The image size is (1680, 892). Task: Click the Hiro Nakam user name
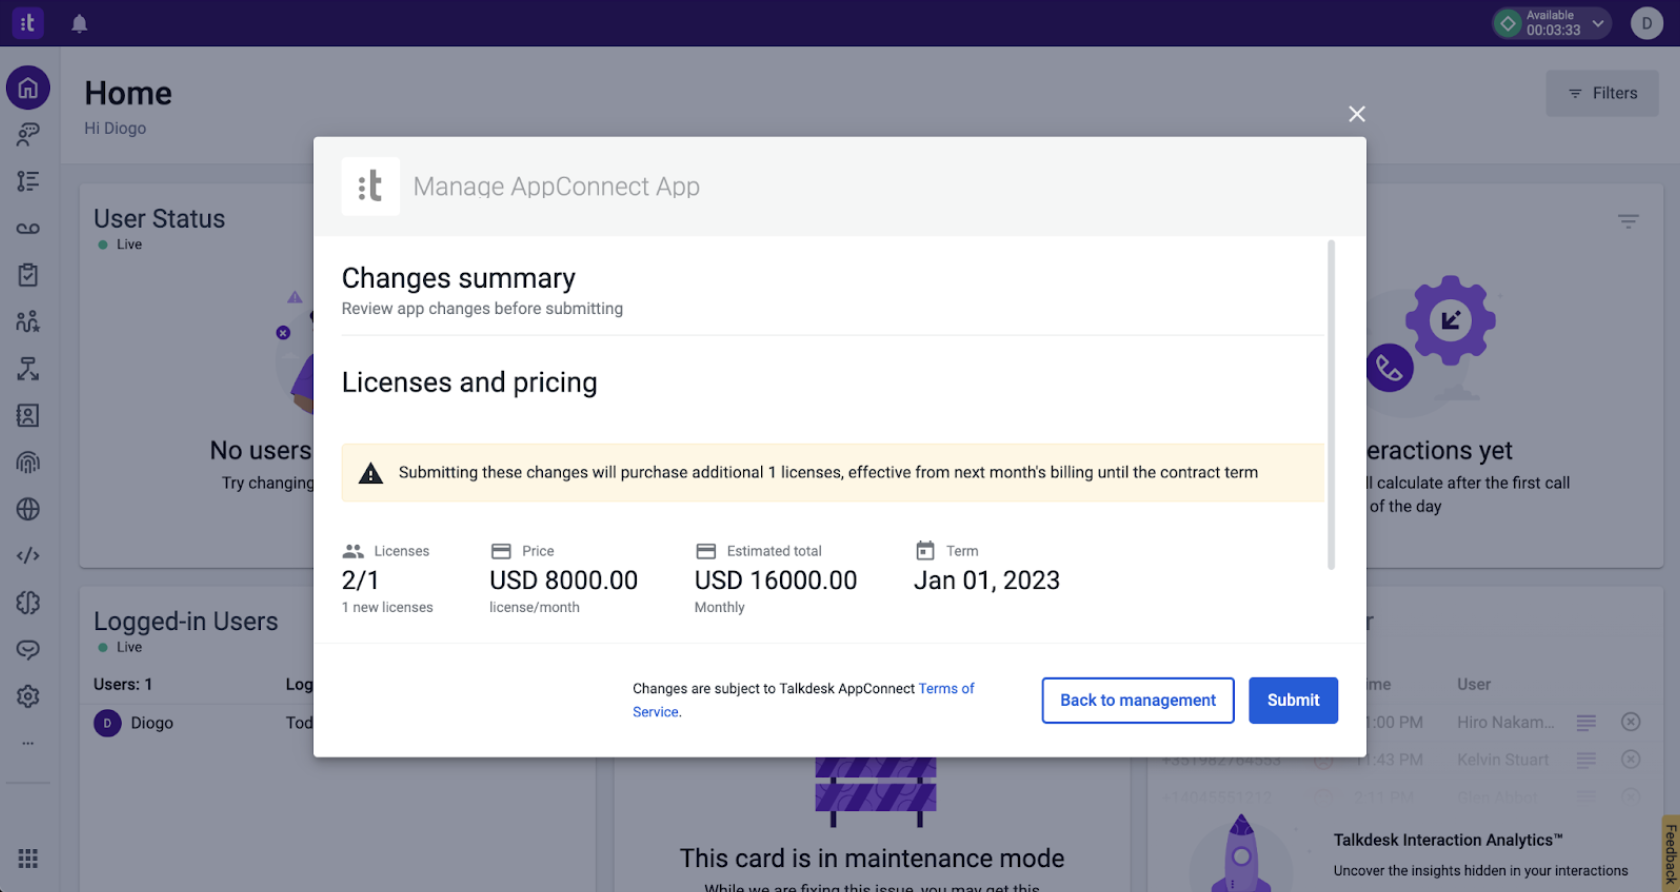(x=1505, y=722)
